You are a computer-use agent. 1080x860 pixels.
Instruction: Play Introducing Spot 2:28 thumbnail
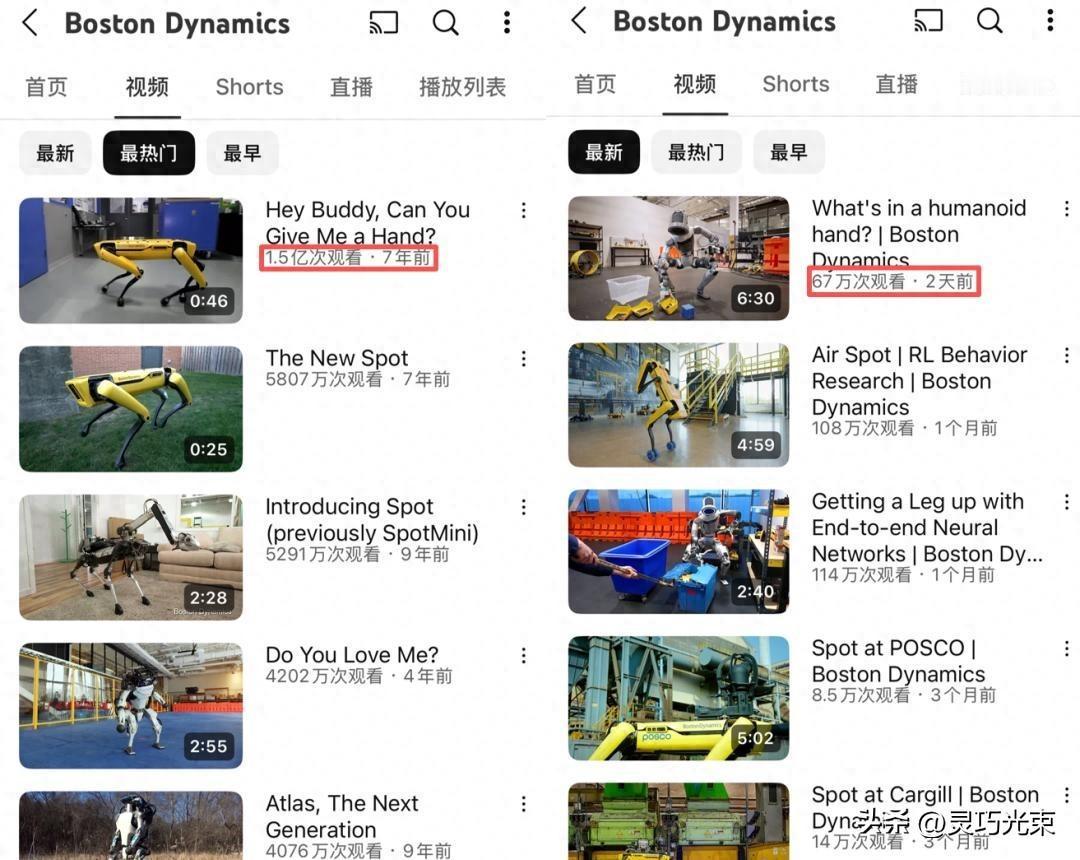[x=131, y=557]
